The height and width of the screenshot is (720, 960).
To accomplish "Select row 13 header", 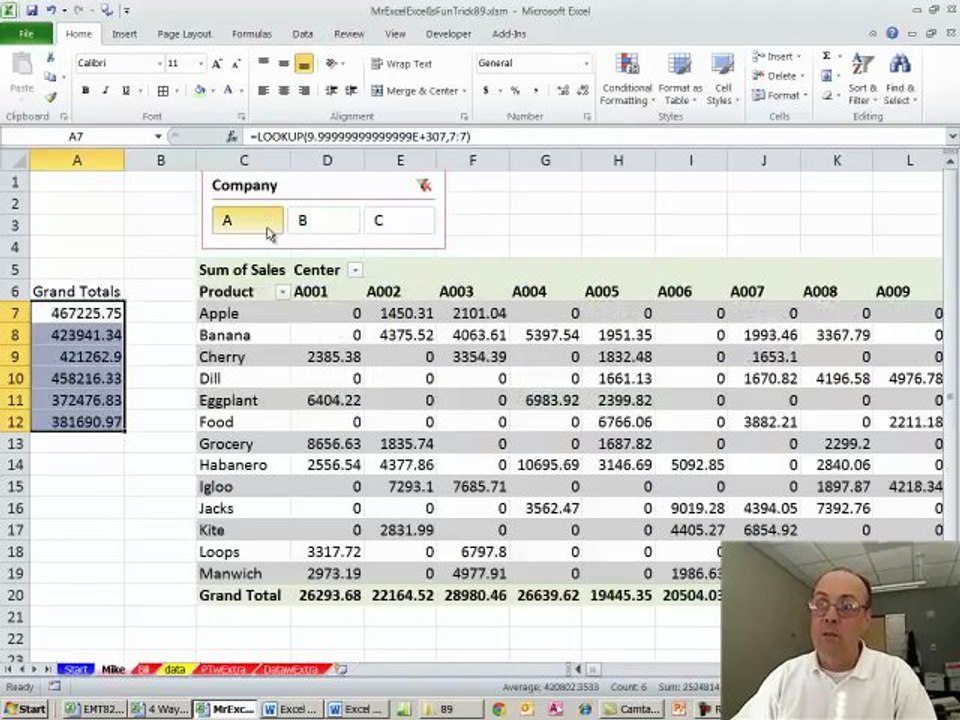I will pyautogui.click(x=15, y=443).
